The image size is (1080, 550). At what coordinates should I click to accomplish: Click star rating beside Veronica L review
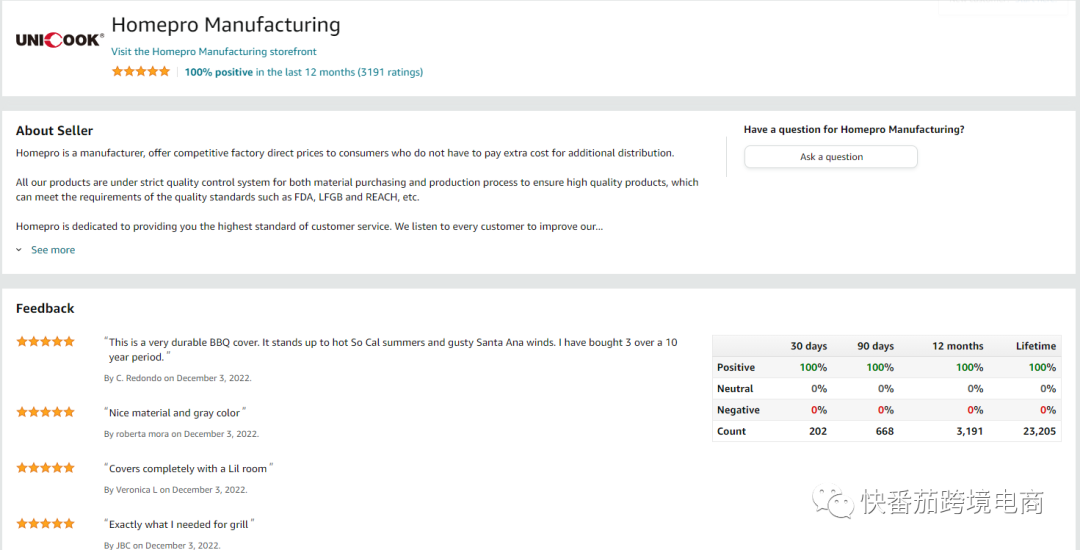(45, 468)
